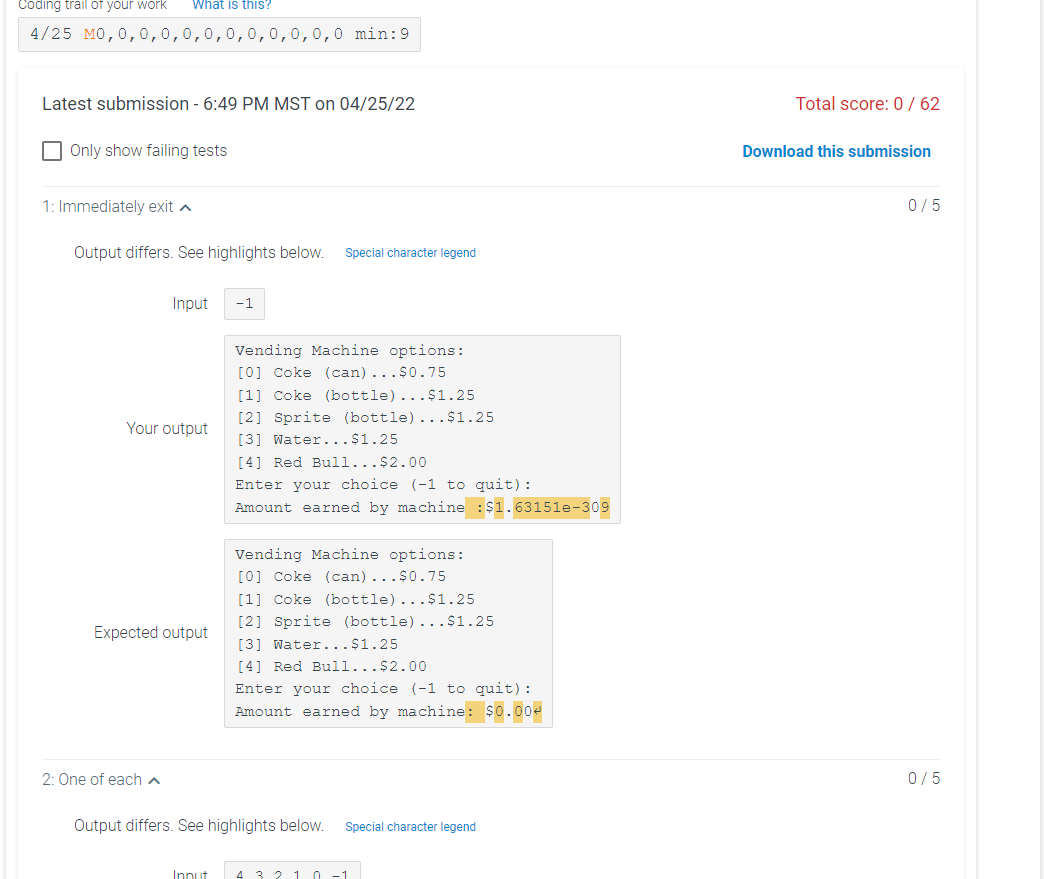Open the "What is this?" help link
Image resolution: width=1044 pixels, height=879 pixels.
click(x=231, y=6)
